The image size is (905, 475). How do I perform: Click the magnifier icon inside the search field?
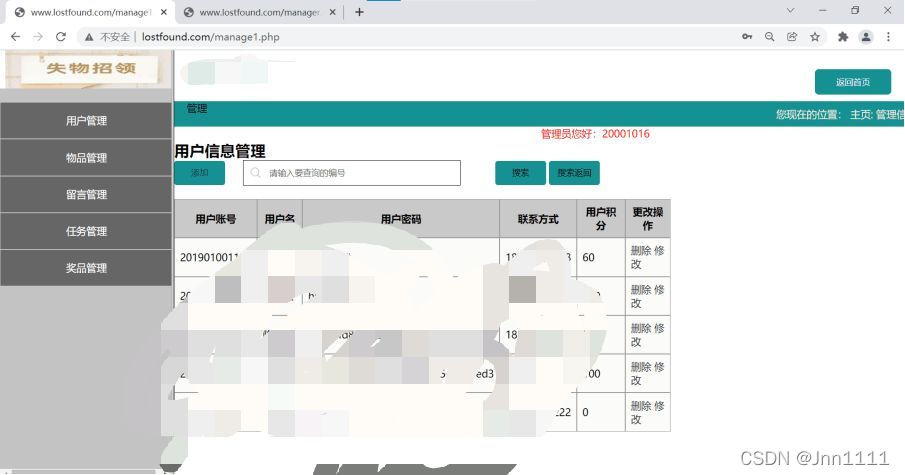[x=256, y=173]
